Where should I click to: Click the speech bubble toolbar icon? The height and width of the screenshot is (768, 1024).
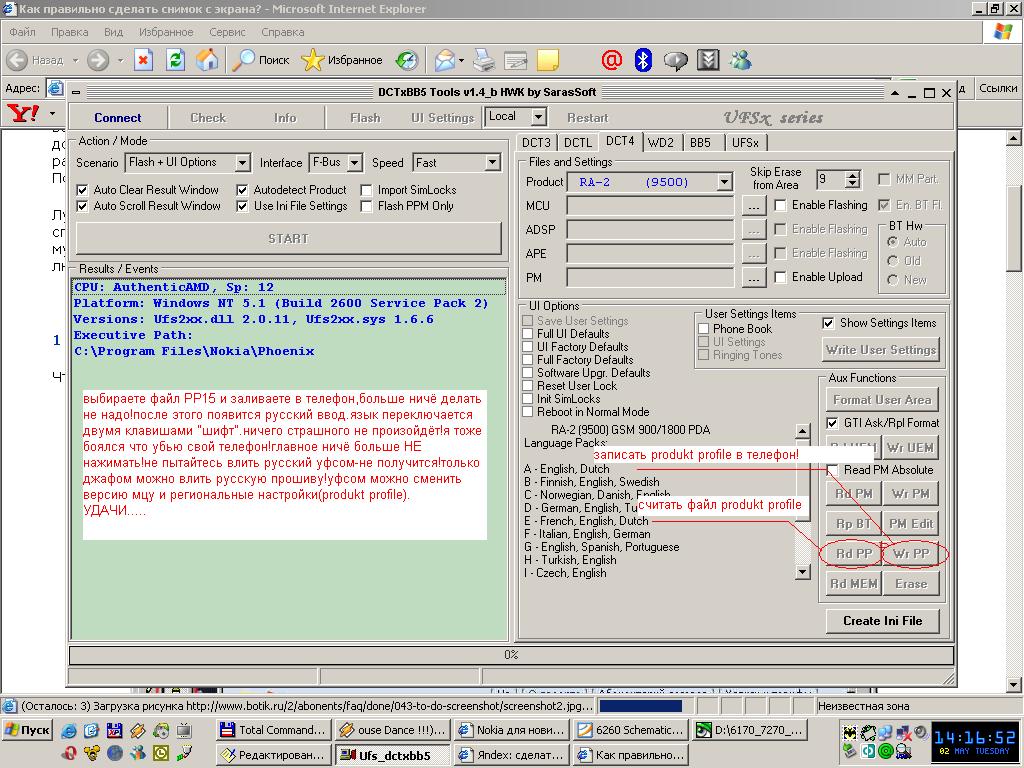point(676,60)
